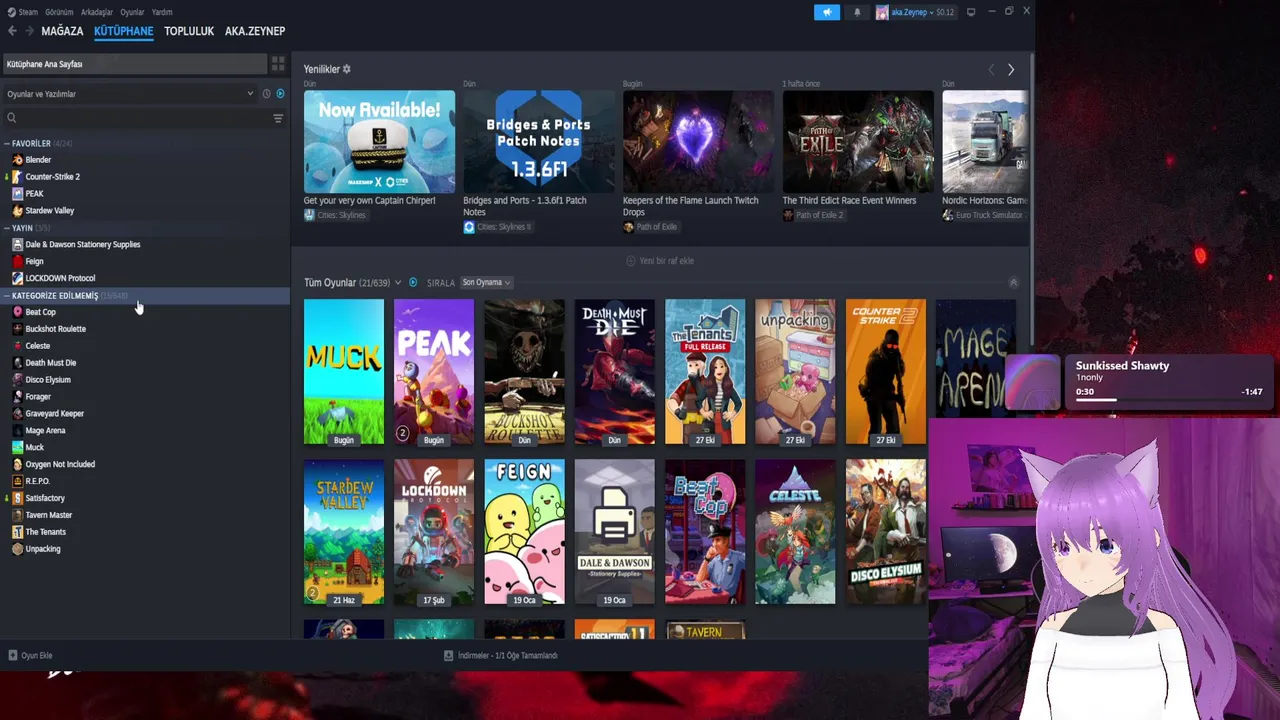The image size is (1280, 720).
Task: Click the Blender icon in Favoriler
Action: [x=17, y=160]
